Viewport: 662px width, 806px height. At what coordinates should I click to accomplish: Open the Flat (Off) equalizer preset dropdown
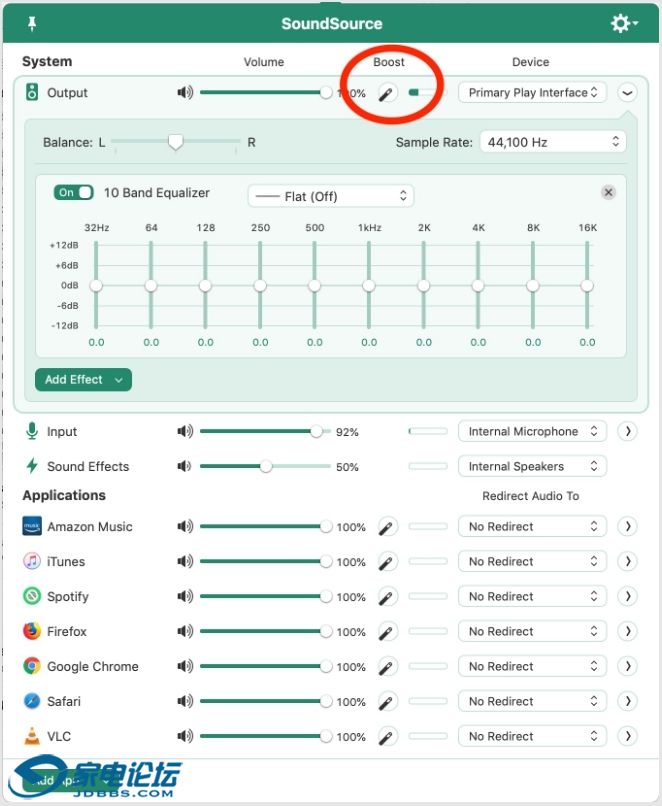pyautogui.click(x=331, y=196)
